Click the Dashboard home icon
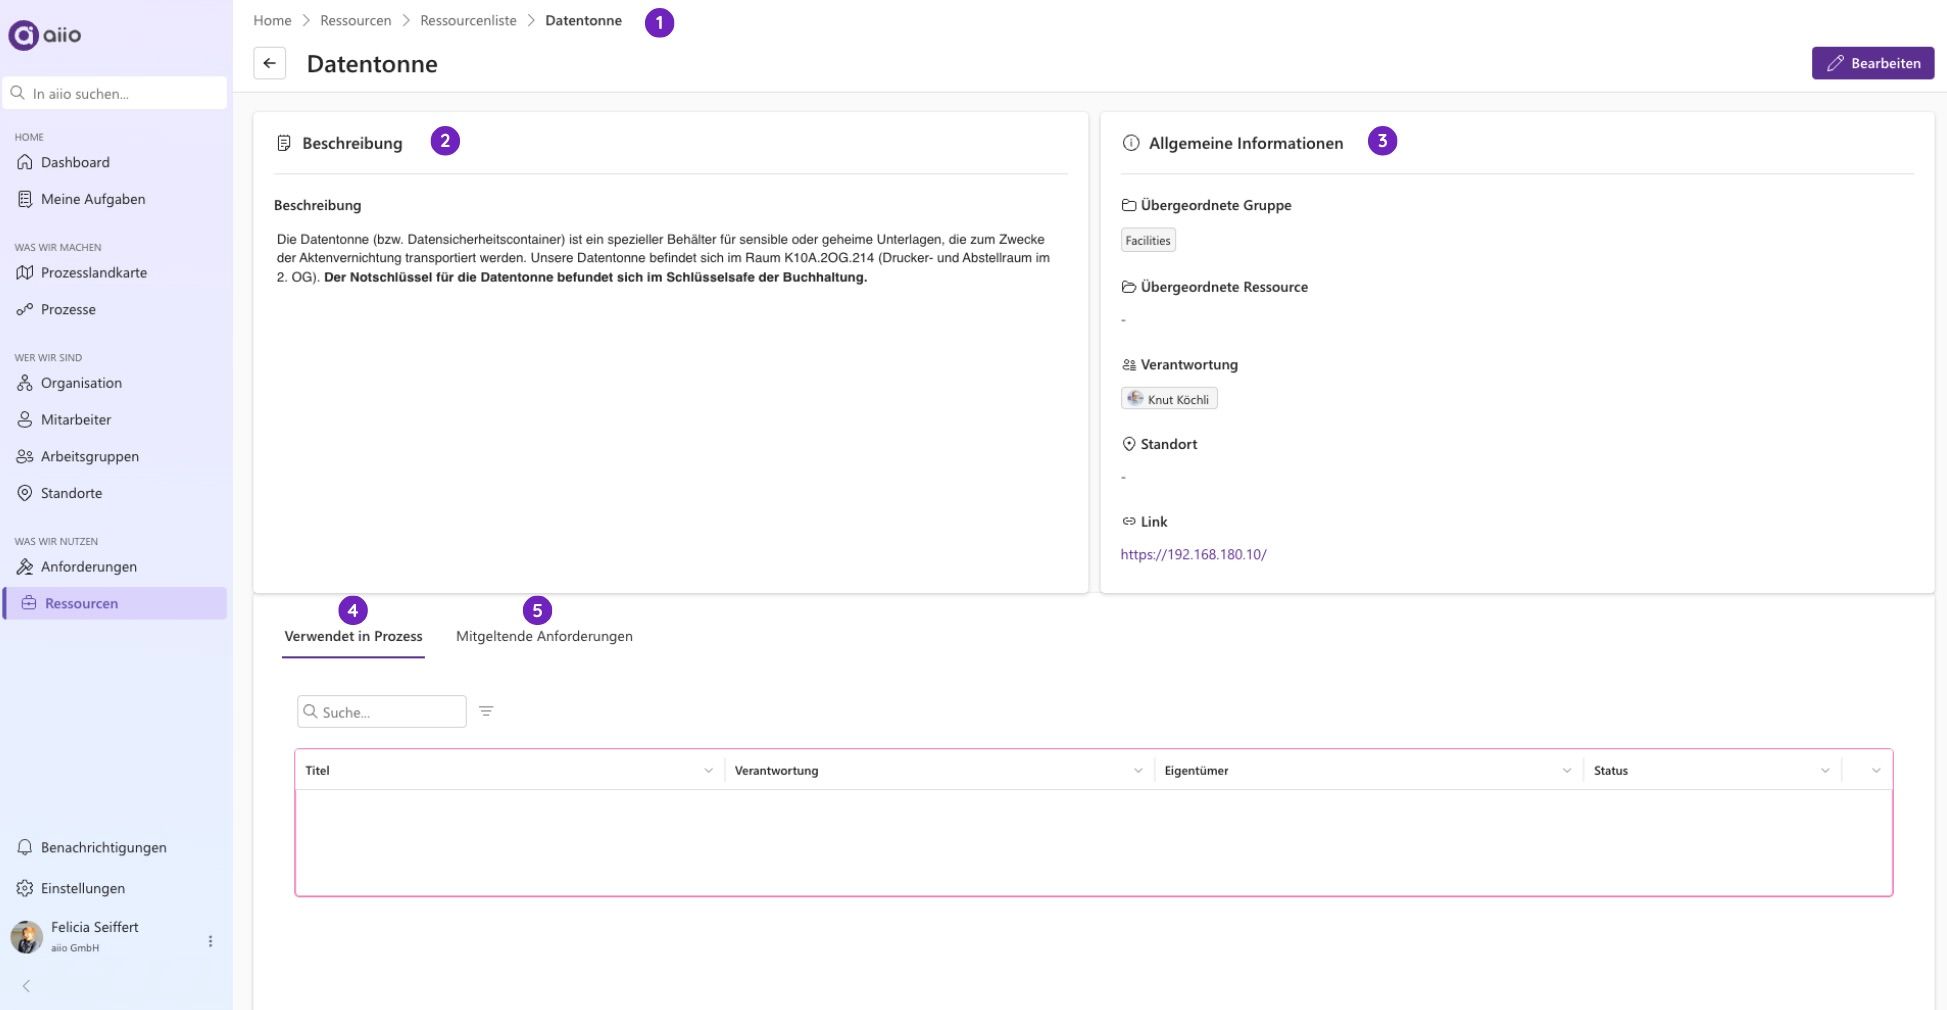The height and width of the screenshot is (1010, 1947). [x=25, y=162]
